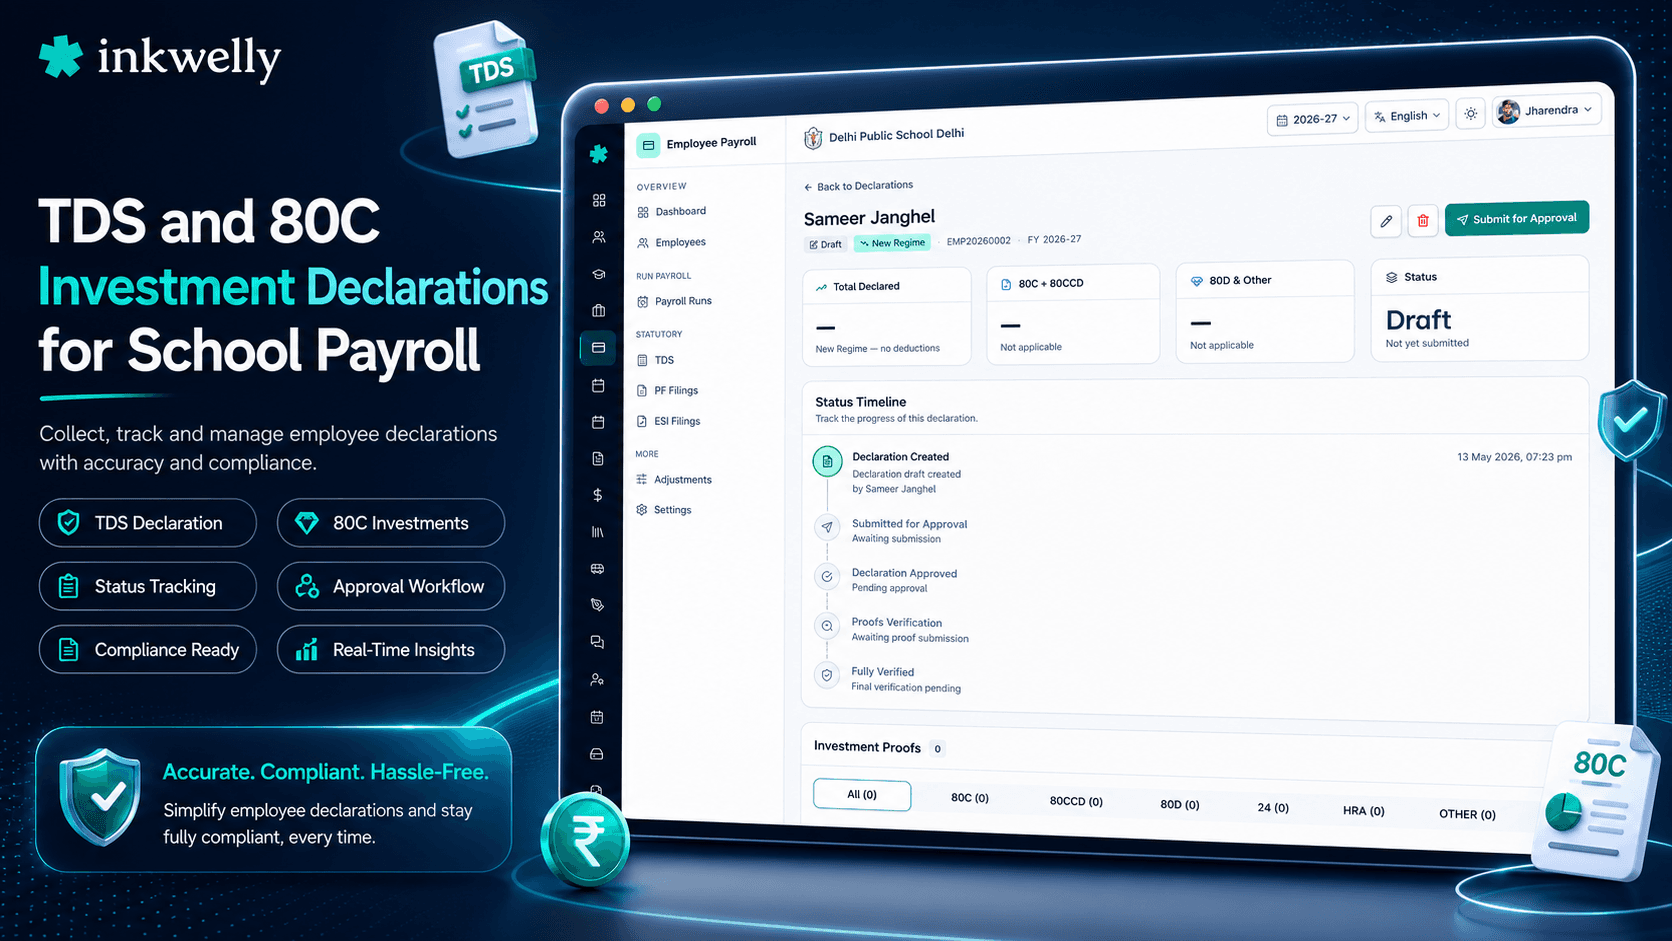Image resolution: width=1672 pixels, height=941 pixels.
Task: Select the dated calendar icon near the rail bottom
Action: (597, 716)
